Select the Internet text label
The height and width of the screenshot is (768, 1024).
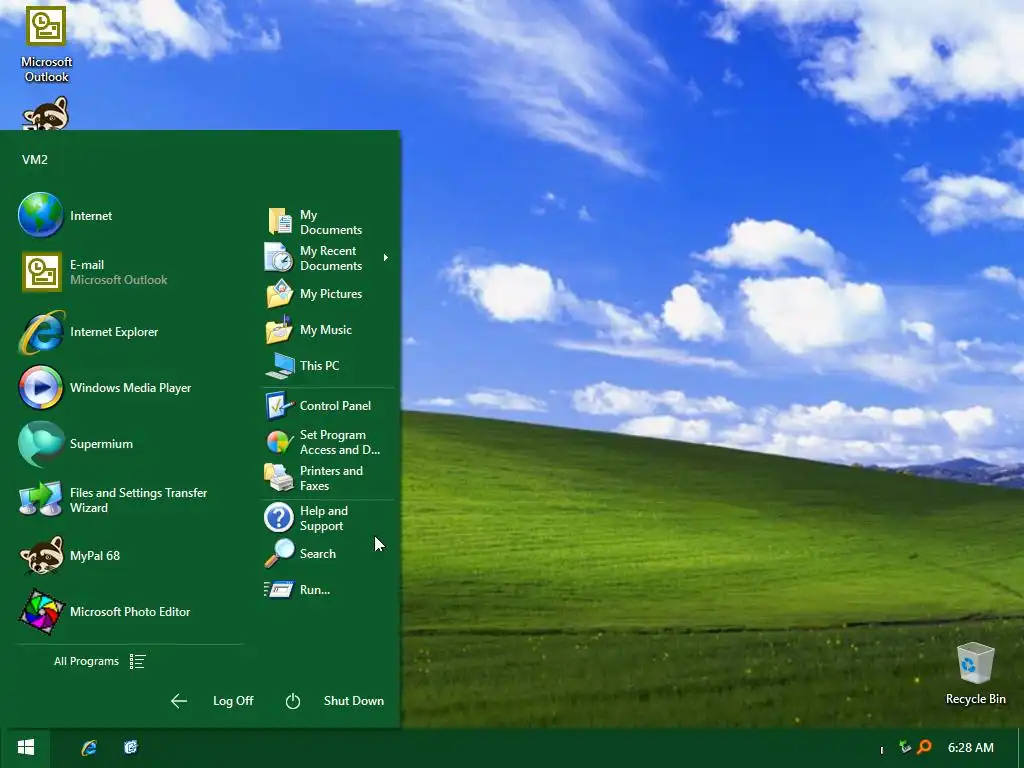(91, 216)
